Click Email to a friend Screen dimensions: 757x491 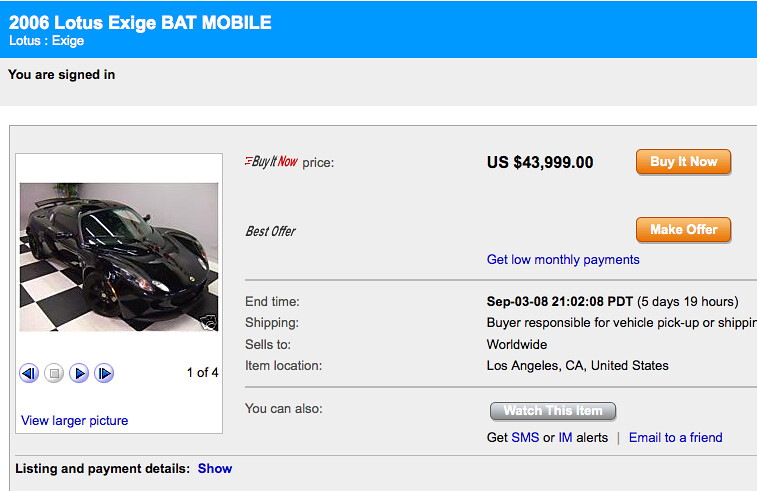(x=675, y=438)
